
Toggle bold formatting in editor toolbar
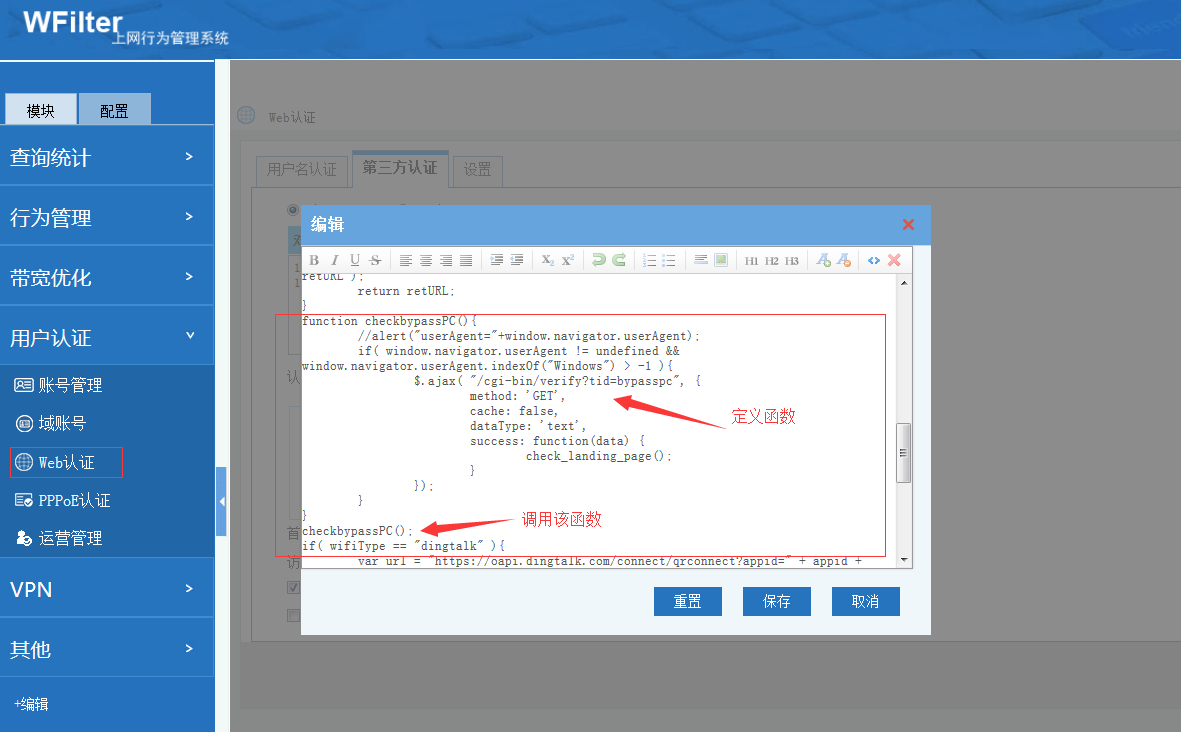tap(314, 260)
